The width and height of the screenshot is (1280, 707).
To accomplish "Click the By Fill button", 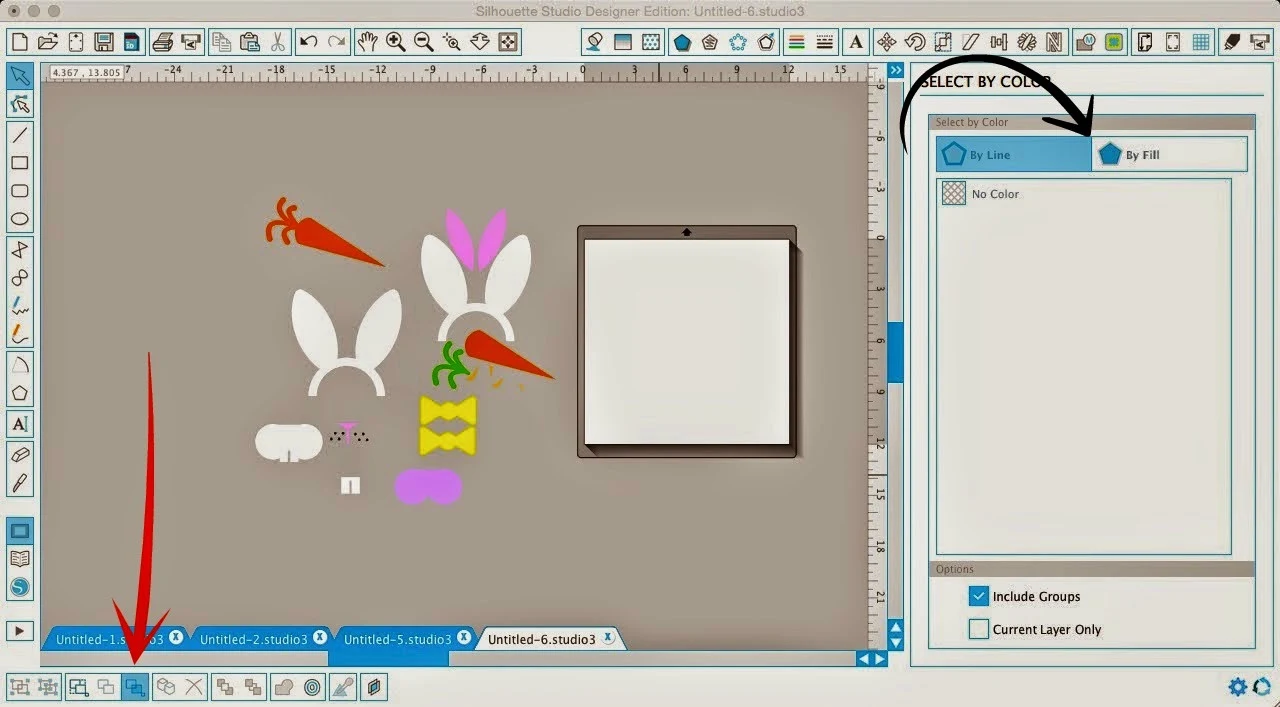I will click(x=1170, y=154).
